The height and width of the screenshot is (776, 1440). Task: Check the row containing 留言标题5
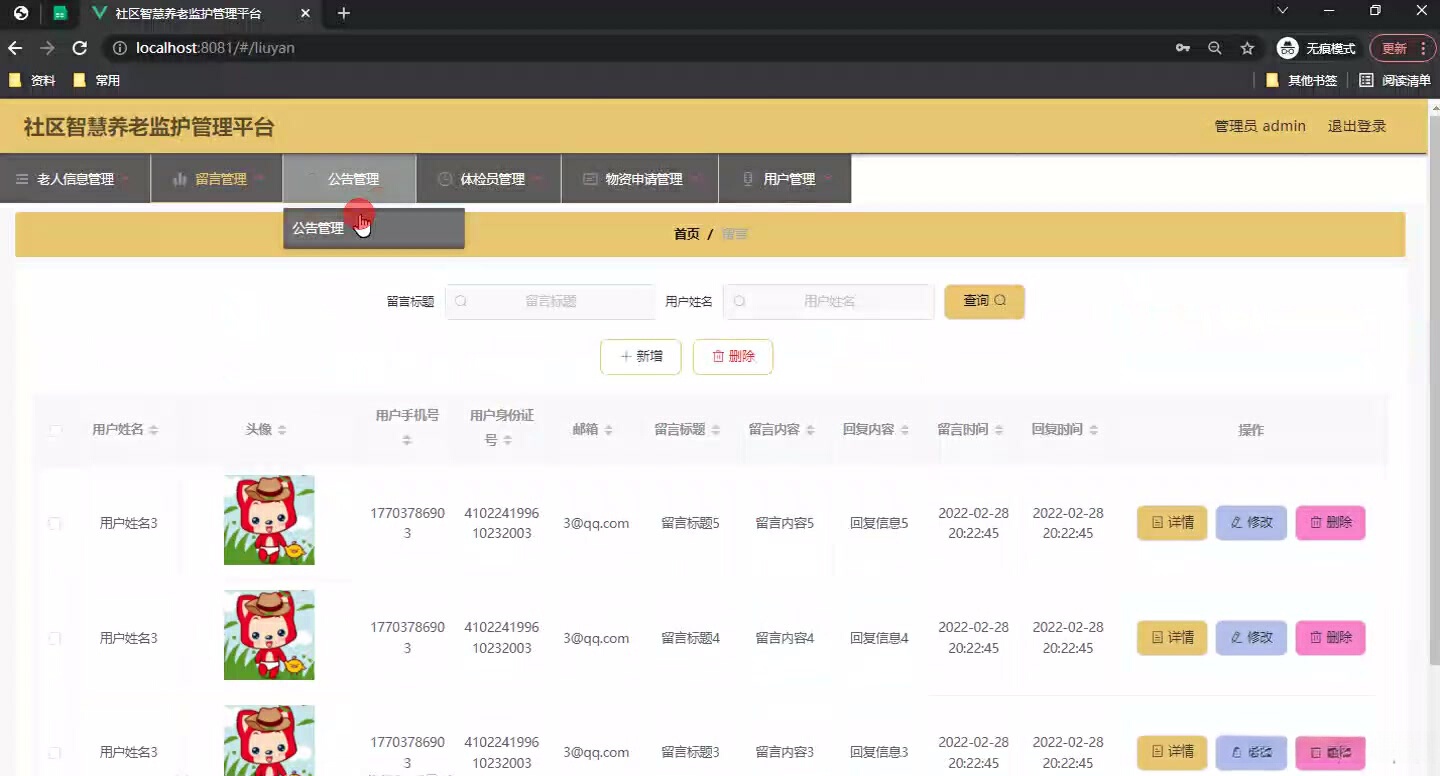click(x=55, y=523)
